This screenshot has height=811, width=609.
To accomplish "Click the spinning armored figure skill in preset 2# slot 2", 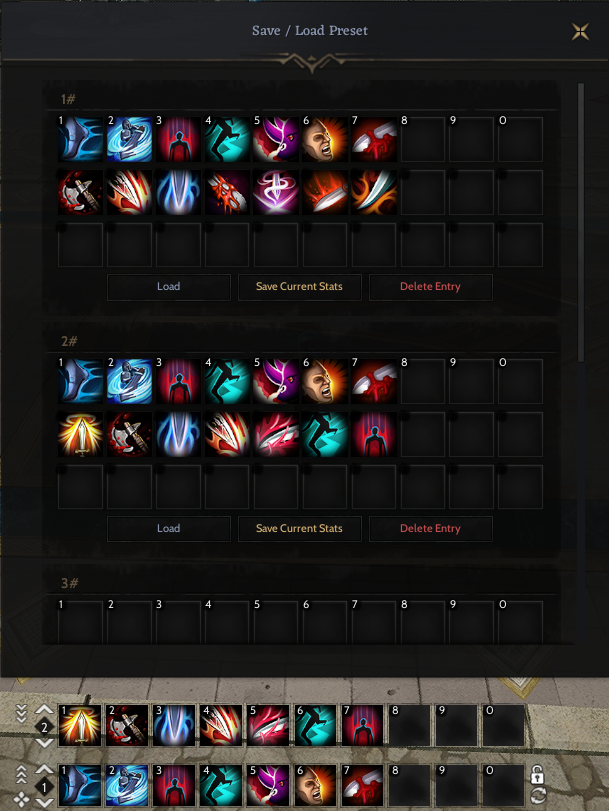I will (x=129, y=382).
